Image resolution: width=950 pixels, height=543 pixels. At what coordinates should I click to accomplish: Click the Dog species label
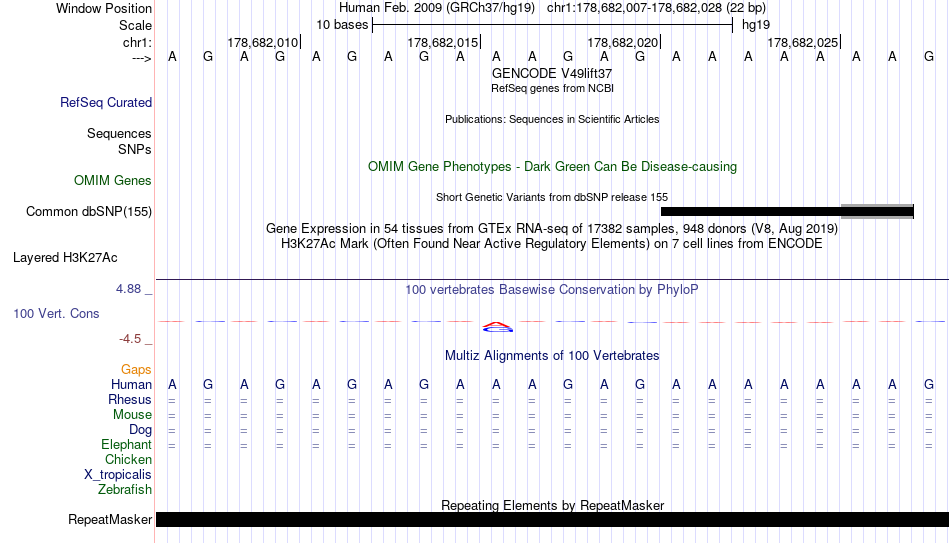140,430
